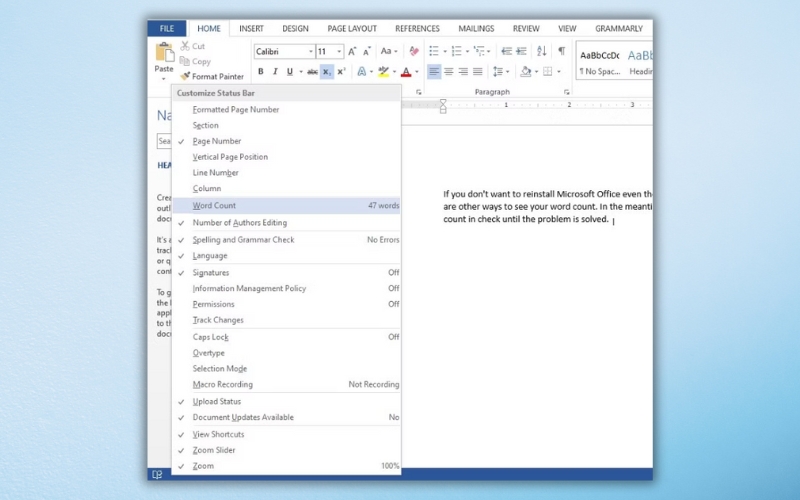Image resolution: width=800 pixels, height=500 pixels.
Task: Align text right
Action: coord(463,71)
